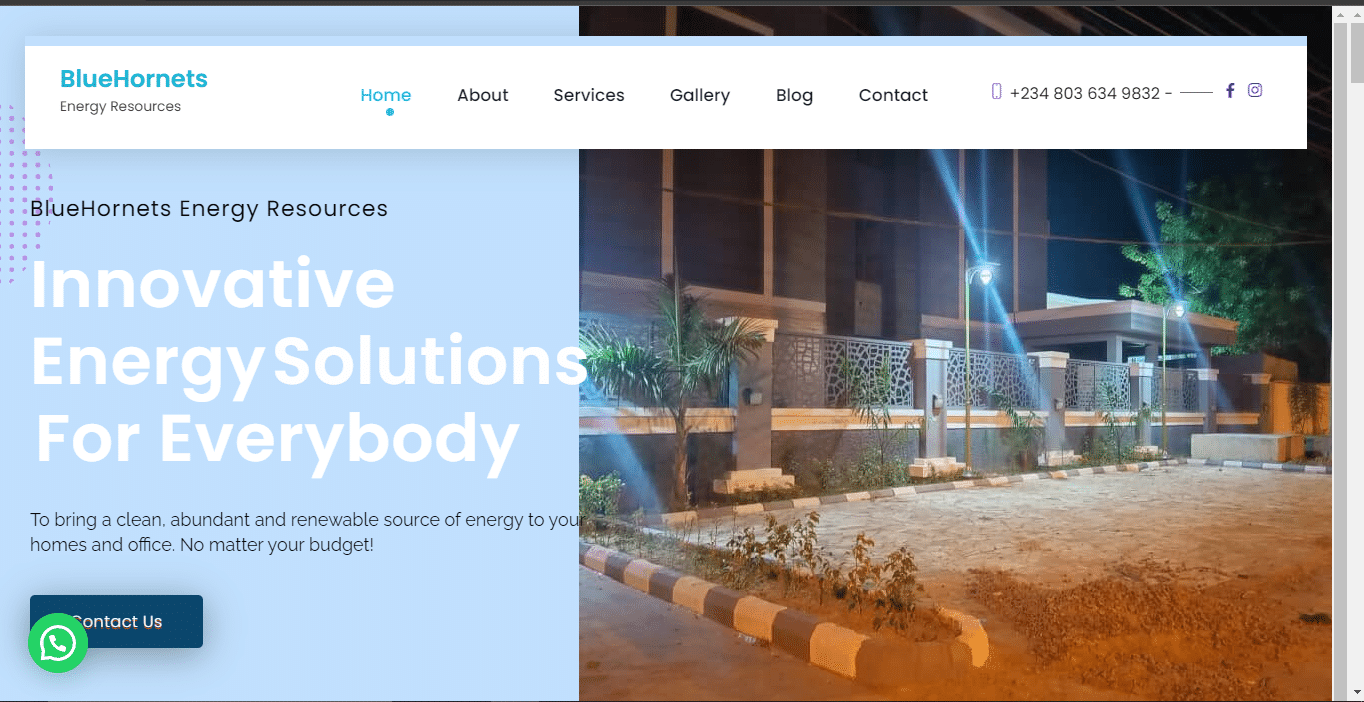The height and width of the screenshot is (702, 1364).
Task: Go to the Home nav item
Action: (386, 95)
